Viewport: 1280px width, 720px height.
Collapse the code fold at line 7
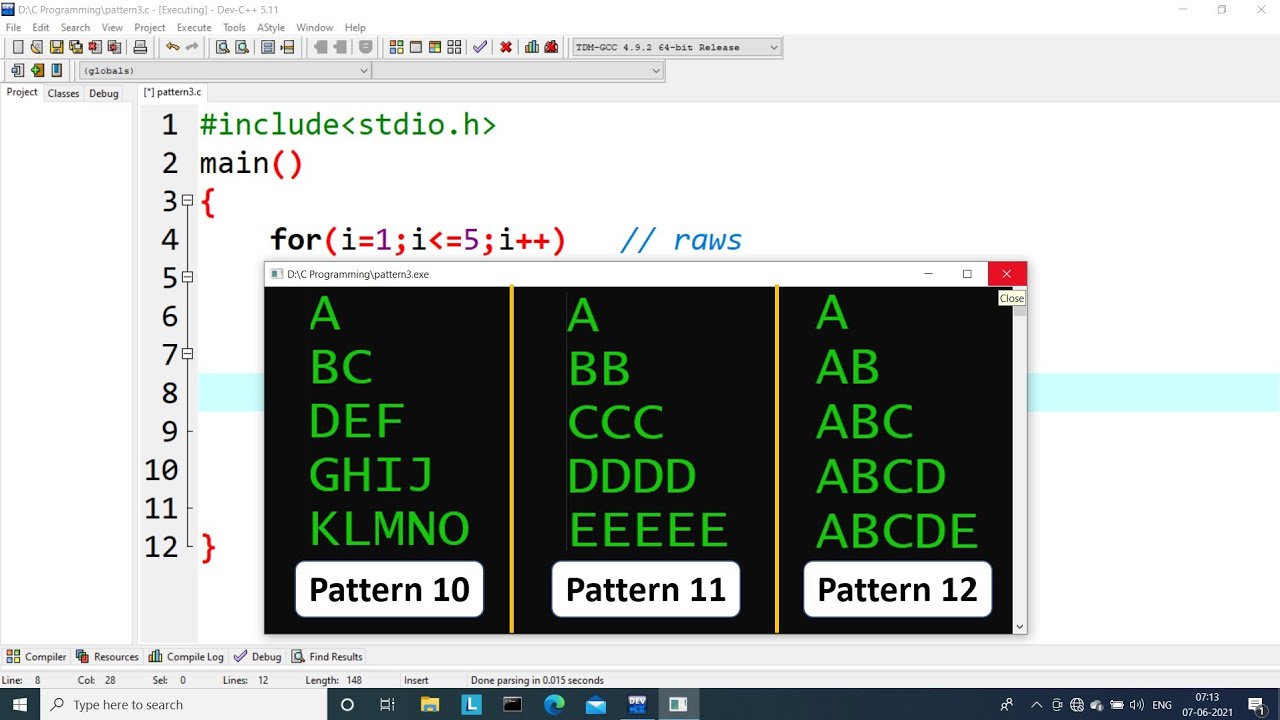[187, 353]
